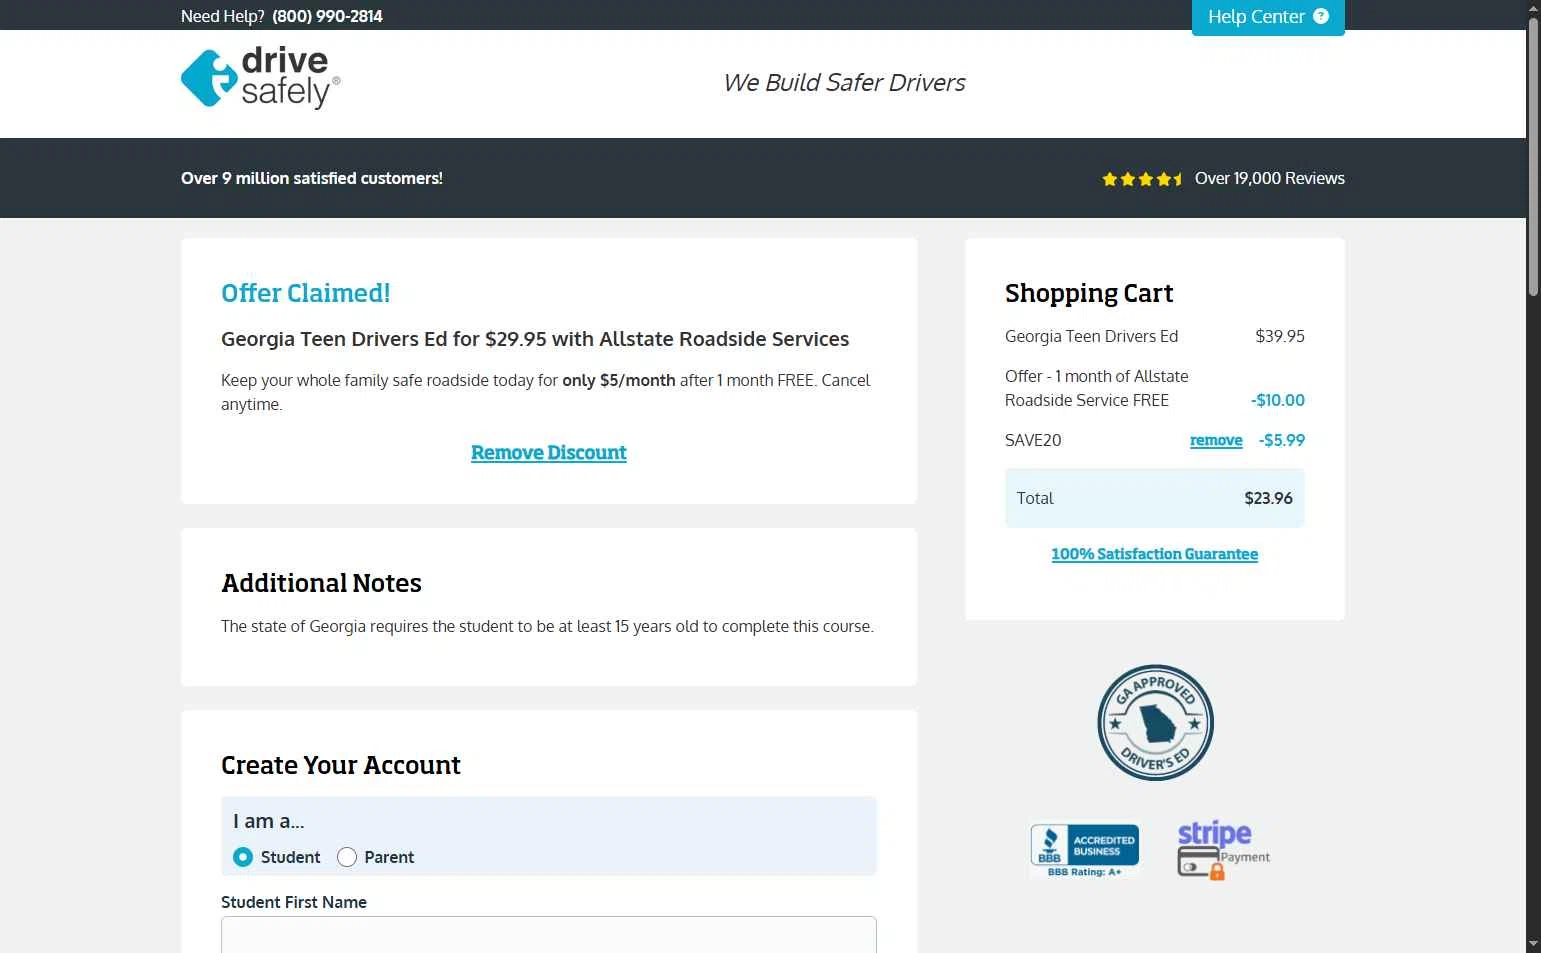Click the Shopping Cart heading
1541x953 pixels.
click(1089, 293)
